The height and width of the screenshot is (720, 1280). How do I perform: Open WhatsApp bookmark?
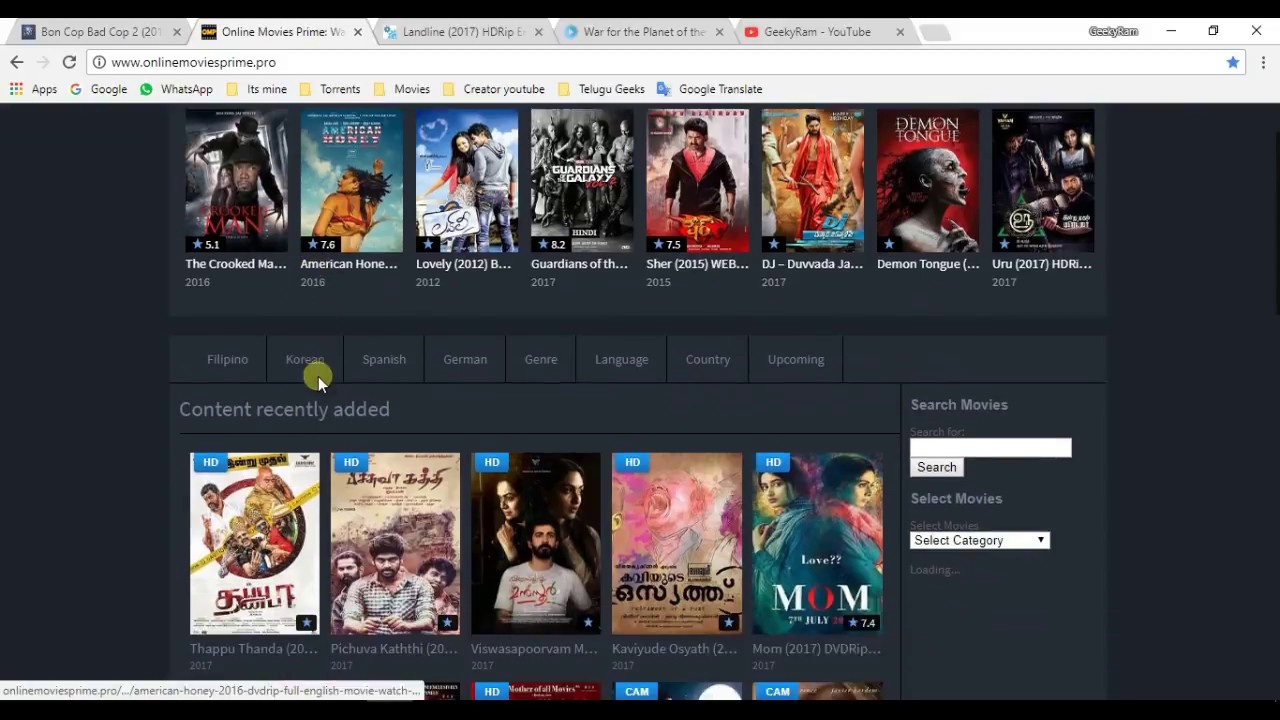click(x=176, y=89)
